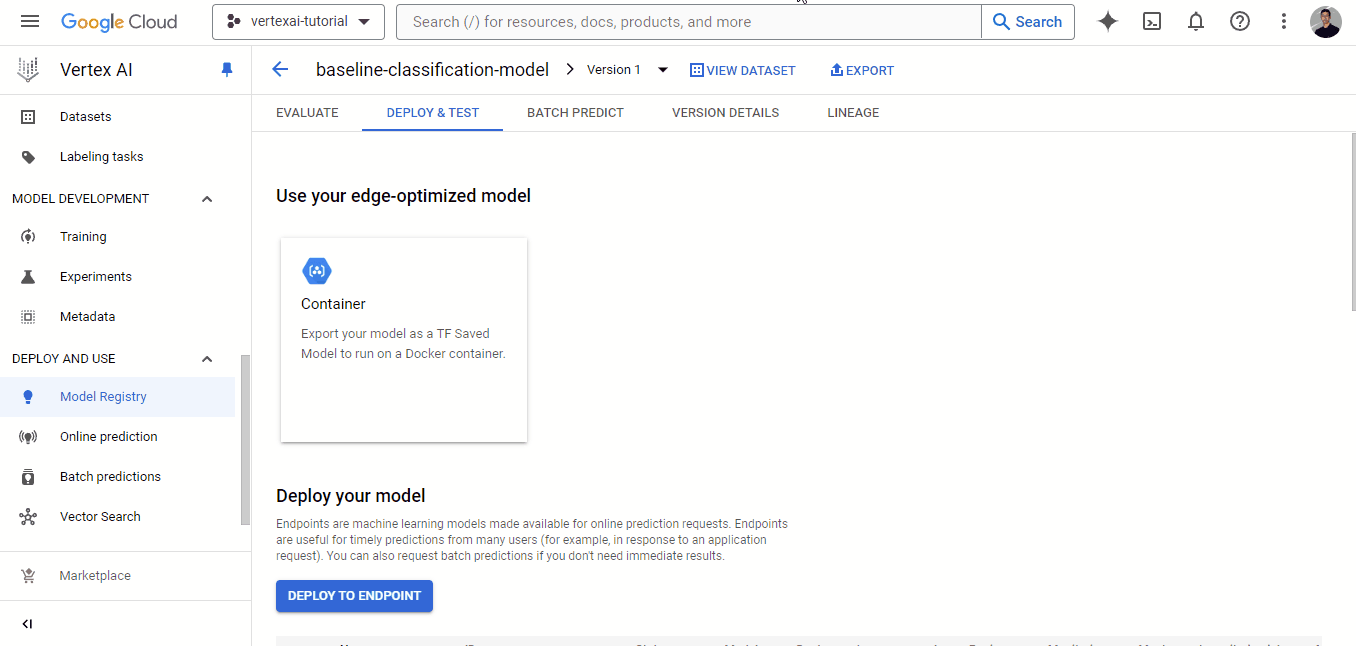
Task: Go back using the left arrow
Action: pyautogui.click(x=280, y=69)
